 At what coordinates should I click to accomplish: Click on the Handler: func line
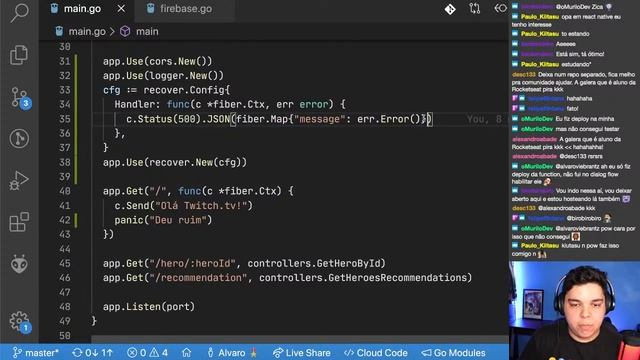click(230, 104)
